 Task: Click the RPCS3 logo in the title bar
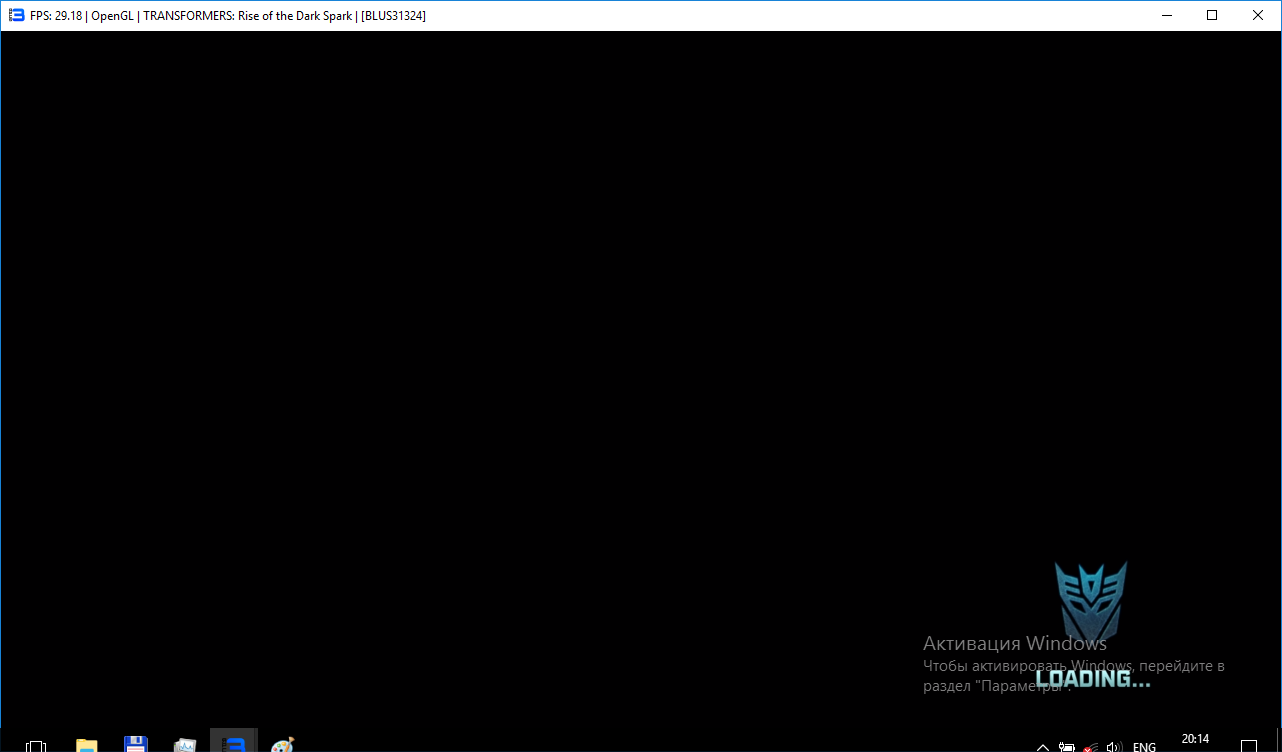[x=16, y=15]
